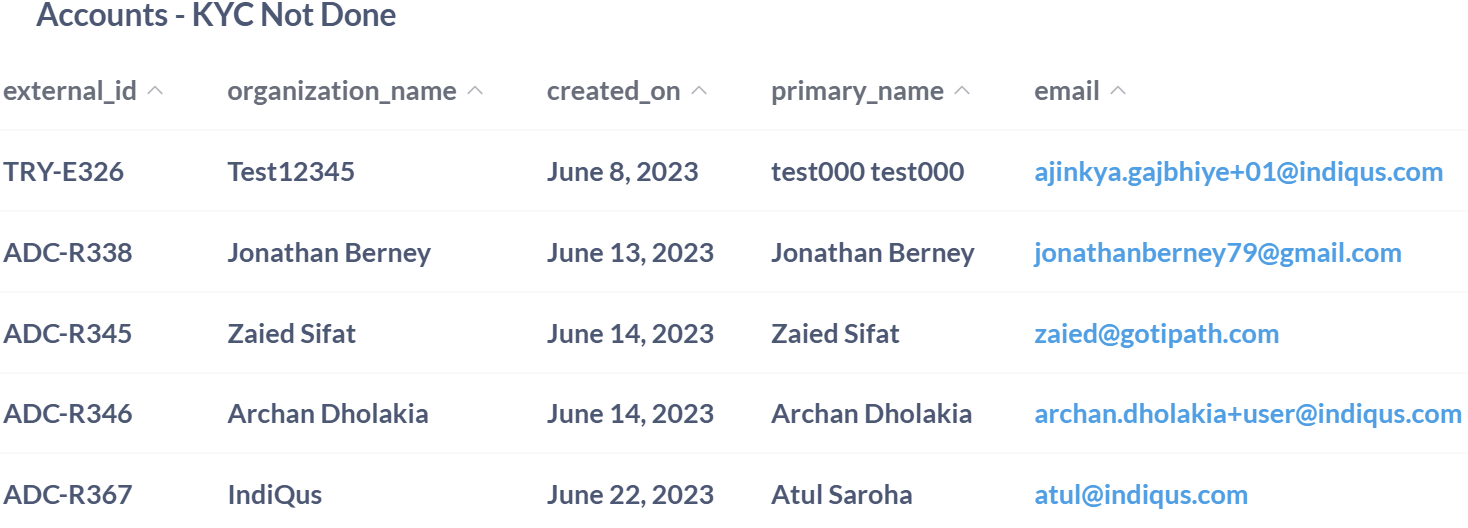Click the Test12345 organization name cell
Image resolution: width=1468 pixels, height=528 pixels.
[x=291, y=172]
